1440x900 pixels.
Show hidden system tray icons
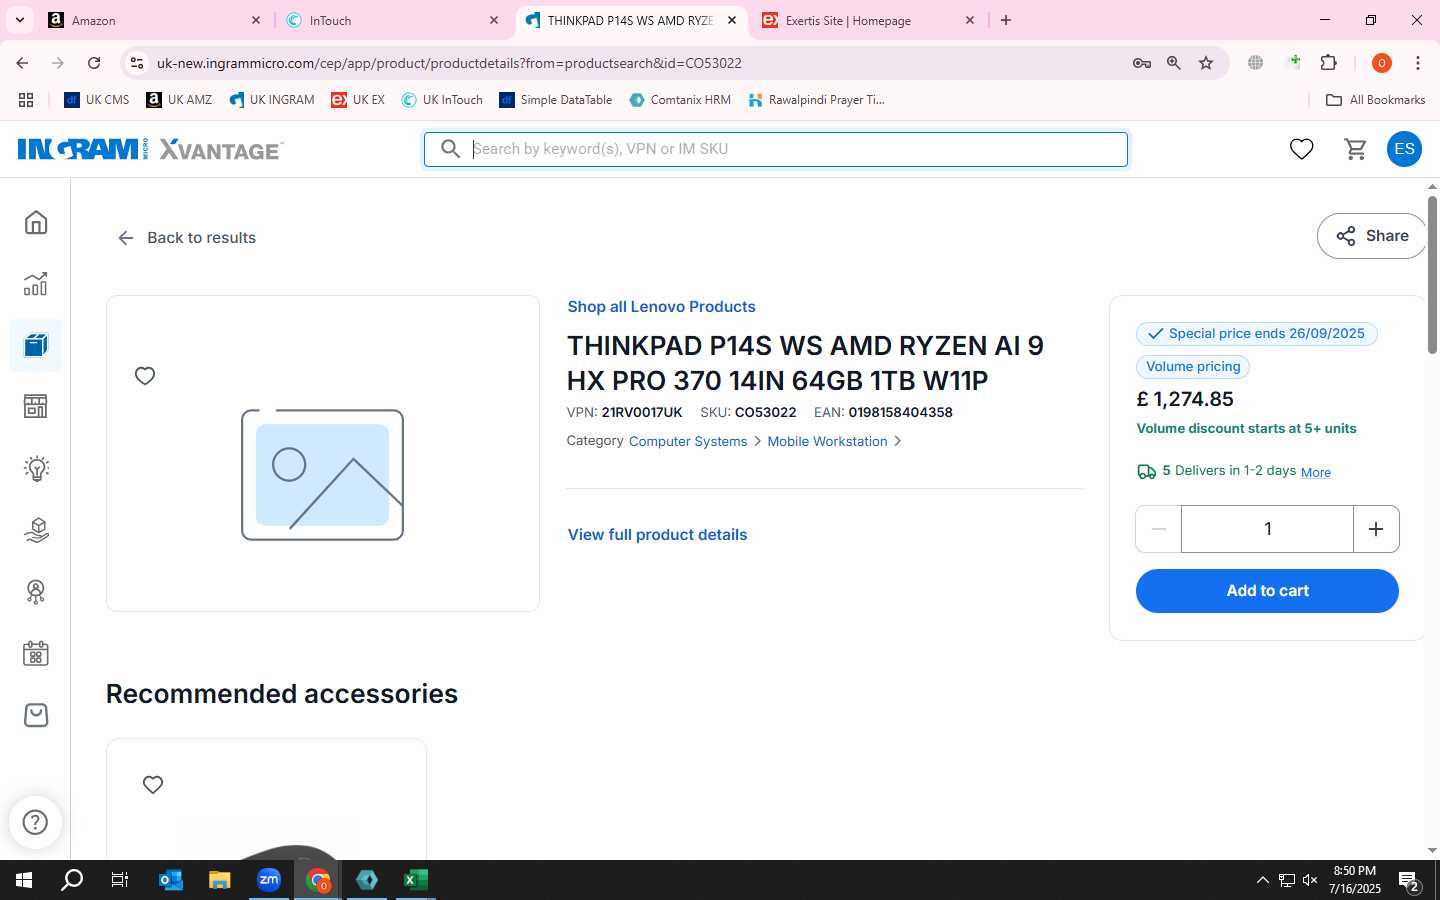pos(1262,880)
